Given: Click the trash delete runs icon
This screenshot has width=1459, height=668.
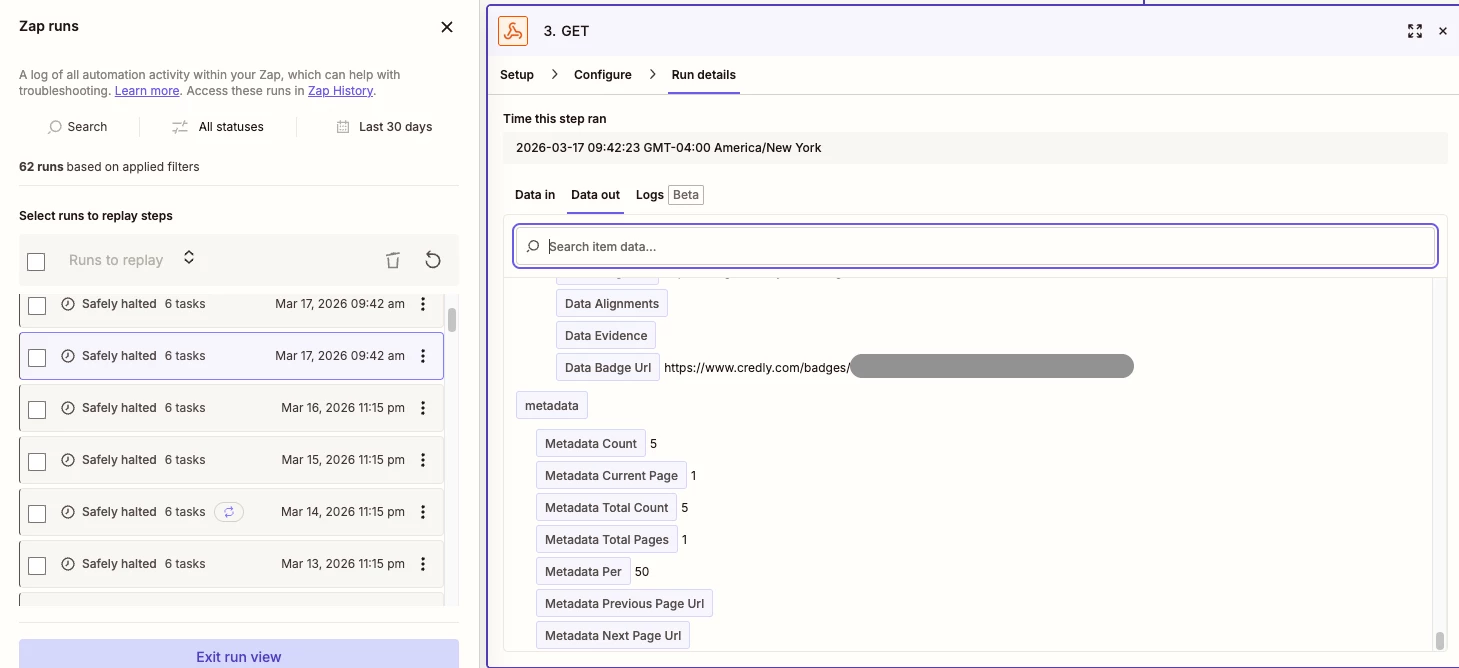Looking at the screenshot, I should pos(393,260).
